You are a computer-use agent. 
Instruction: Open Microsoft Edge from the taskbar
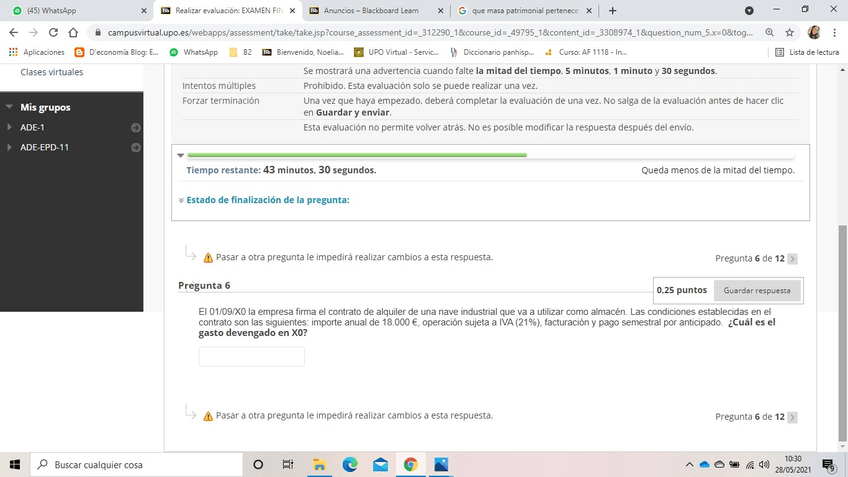(x=350, y=465)
